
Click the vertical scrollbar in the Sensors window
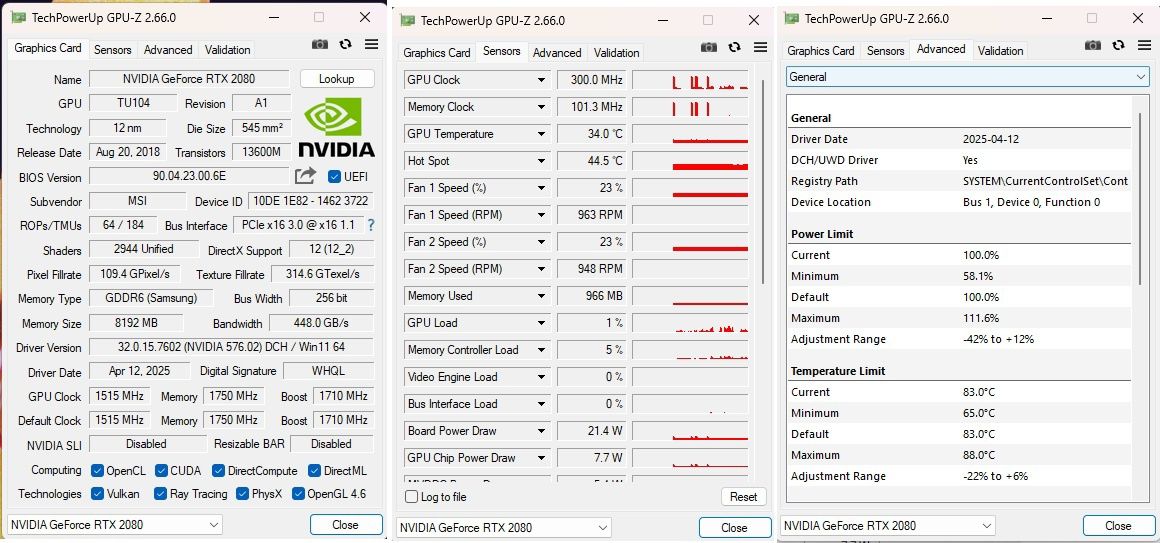coord(764,181)
